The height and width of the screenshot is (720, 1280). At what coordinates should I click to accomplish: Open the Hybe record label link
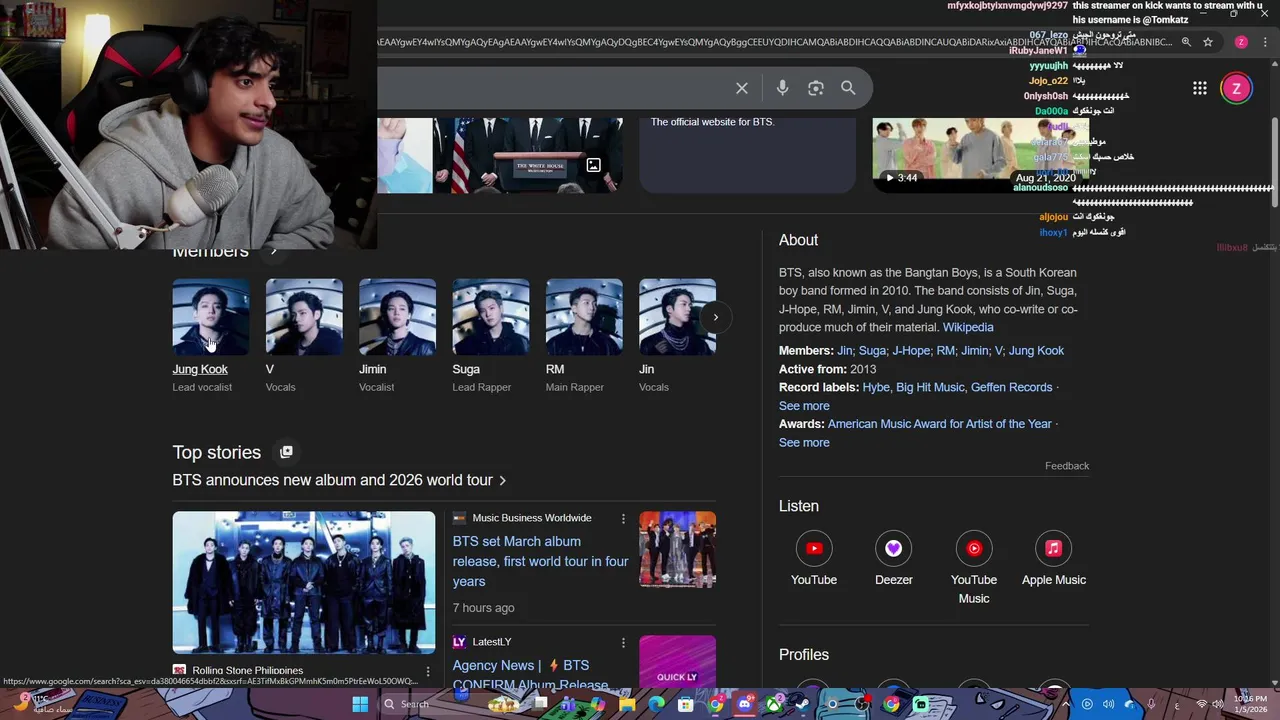(876, 388)
